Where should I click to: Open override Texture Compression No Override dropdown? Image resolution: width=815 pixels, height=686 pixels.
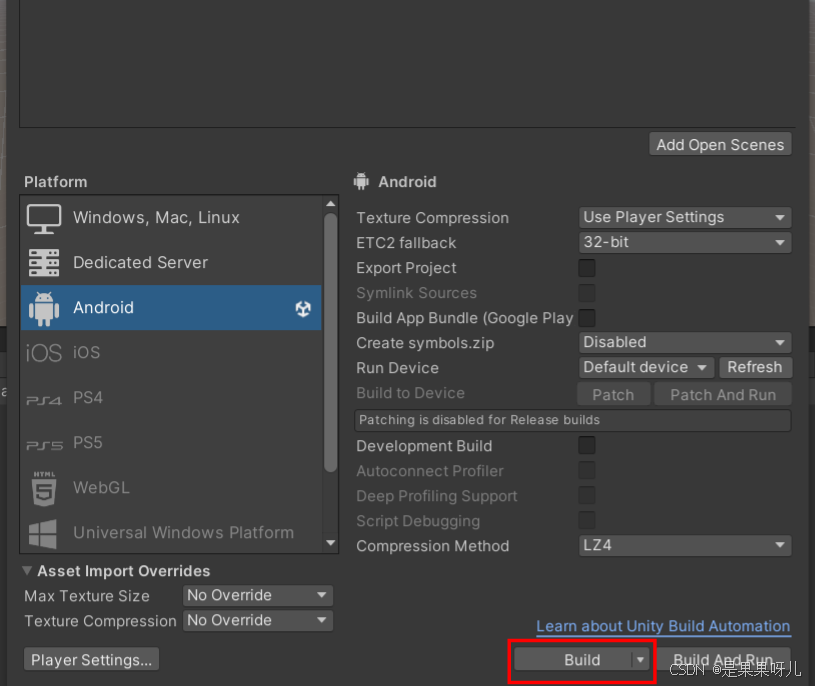258,621
